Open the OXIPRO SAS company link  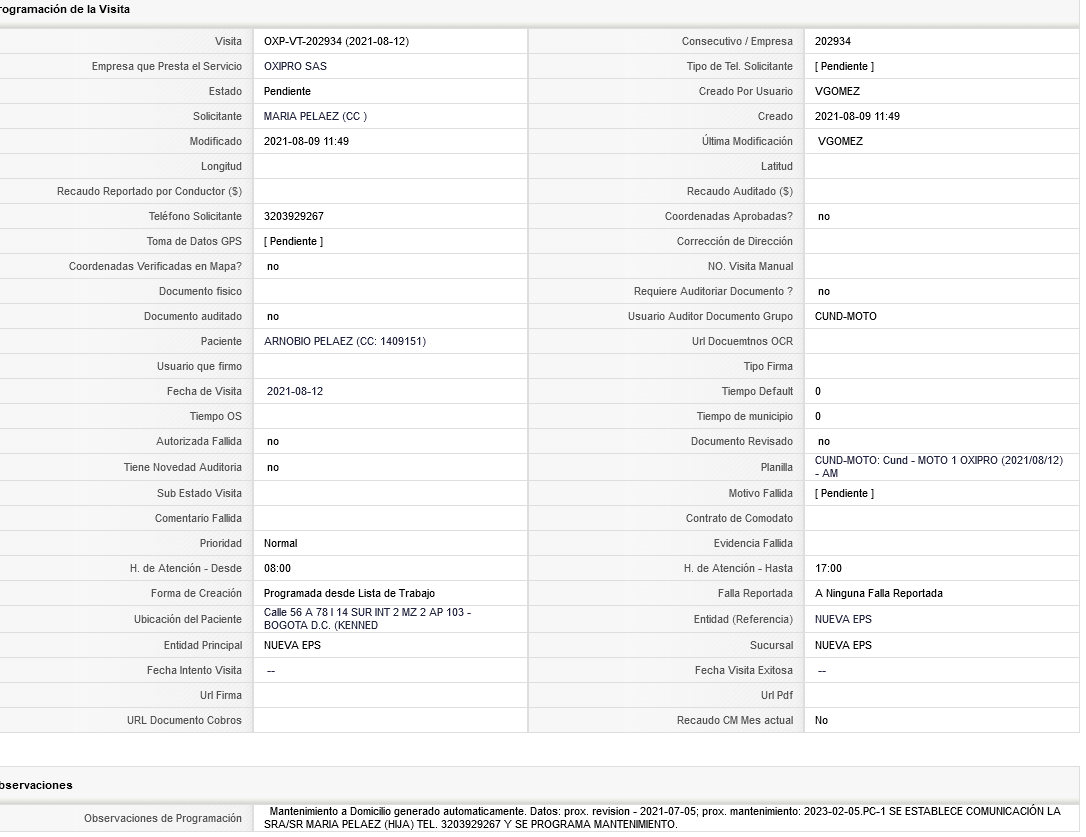[x=295, y=67]
